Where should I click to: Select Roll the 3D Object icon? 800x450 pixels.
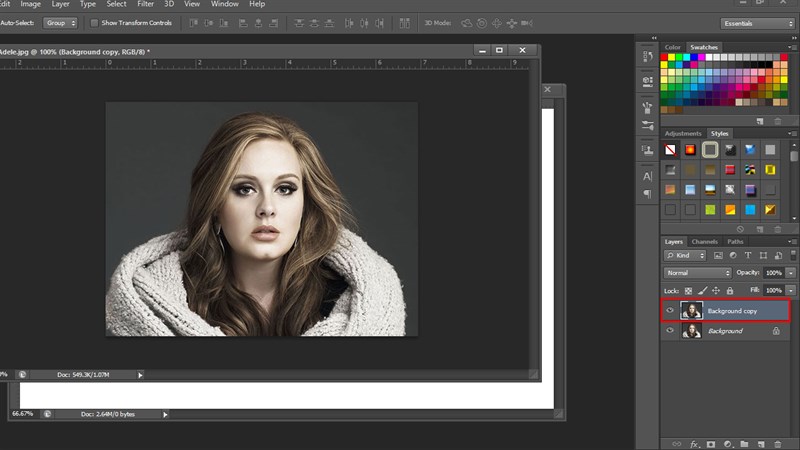click(482, 23)
